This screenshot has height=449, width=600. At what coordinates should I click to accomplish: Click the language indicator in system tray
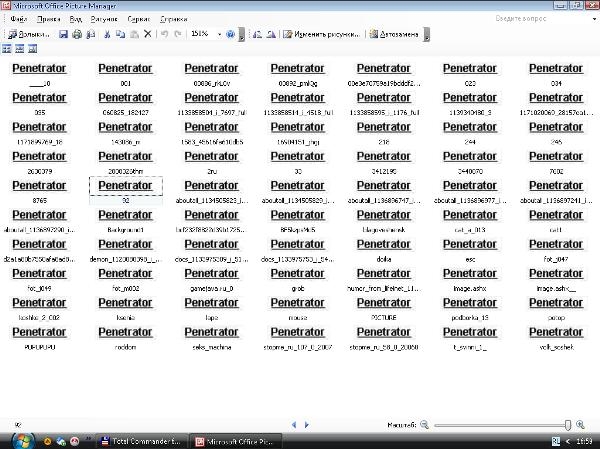[556, 441]
